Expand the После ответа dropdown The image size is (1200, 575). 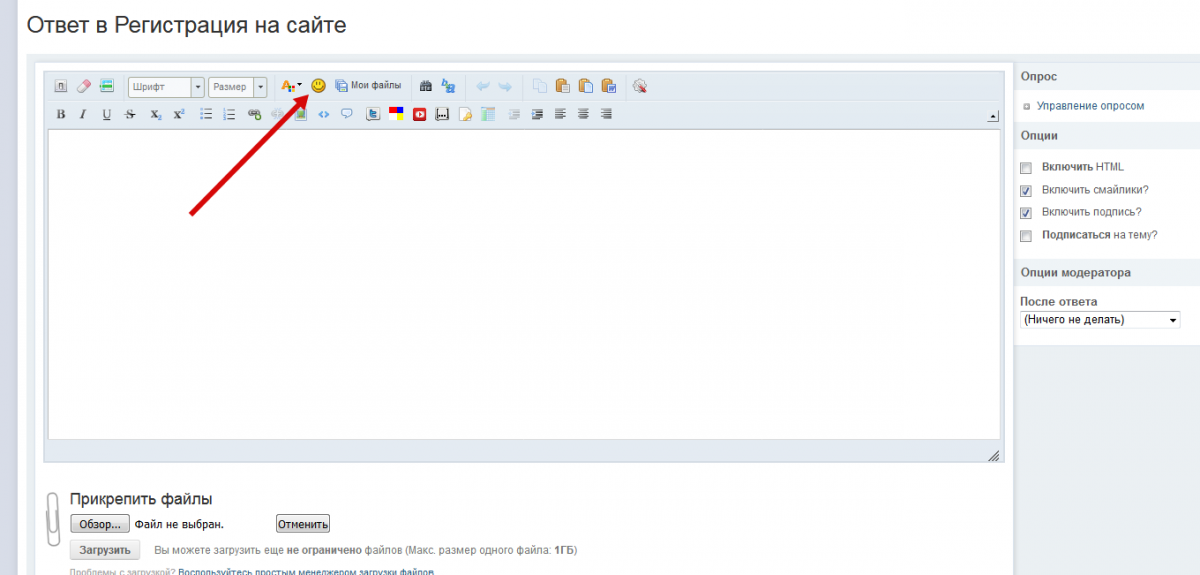pos(1099,320)
